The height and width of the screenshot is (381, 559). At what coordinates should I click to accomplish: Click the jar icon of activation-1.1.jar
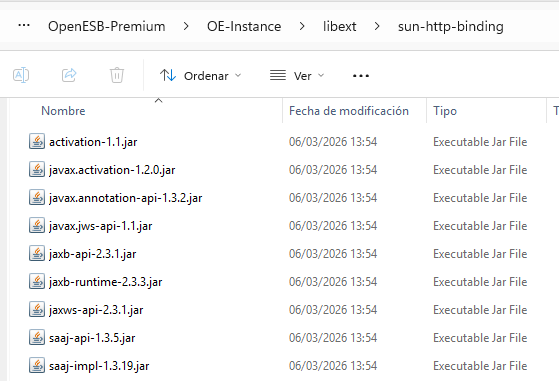coord(37,141)
